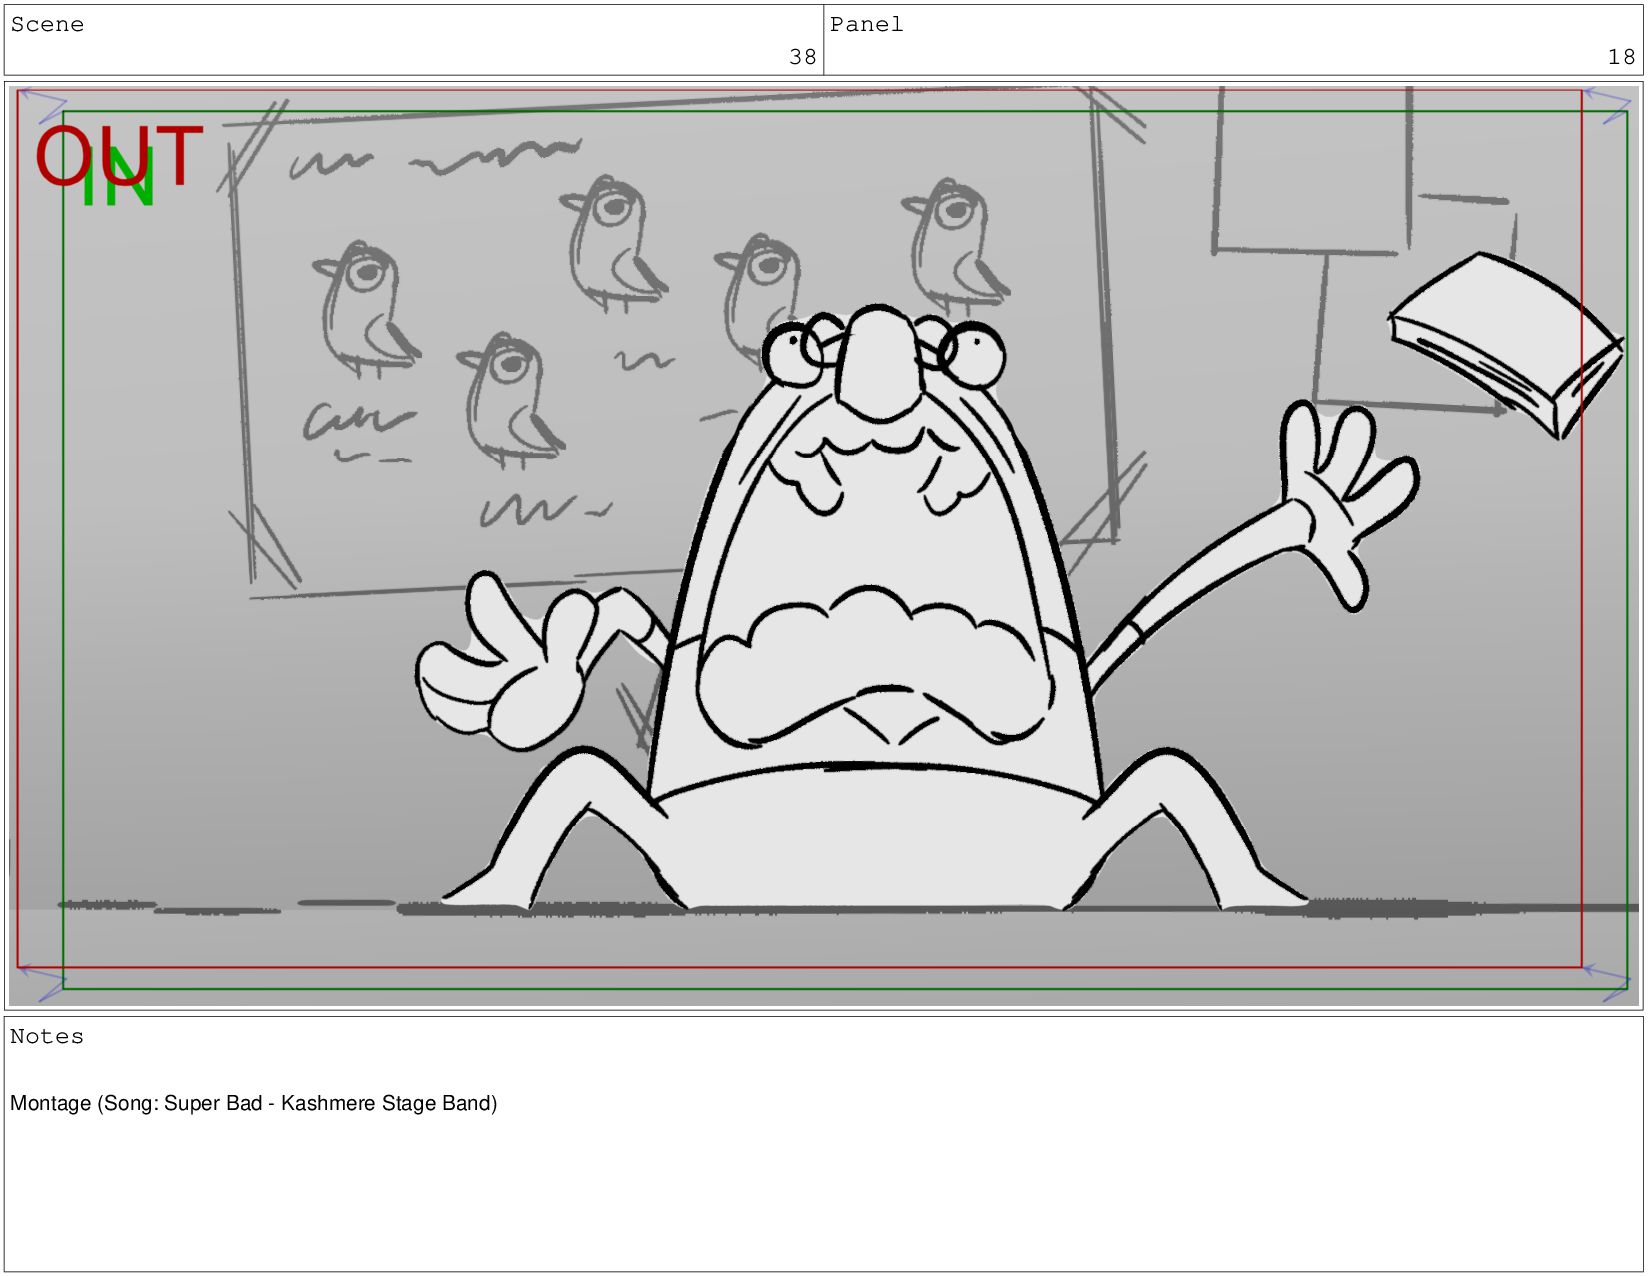Click the "Notes" section heading
The width and height of the screenshot is (1648, 1276).
tap(47, 1037)
